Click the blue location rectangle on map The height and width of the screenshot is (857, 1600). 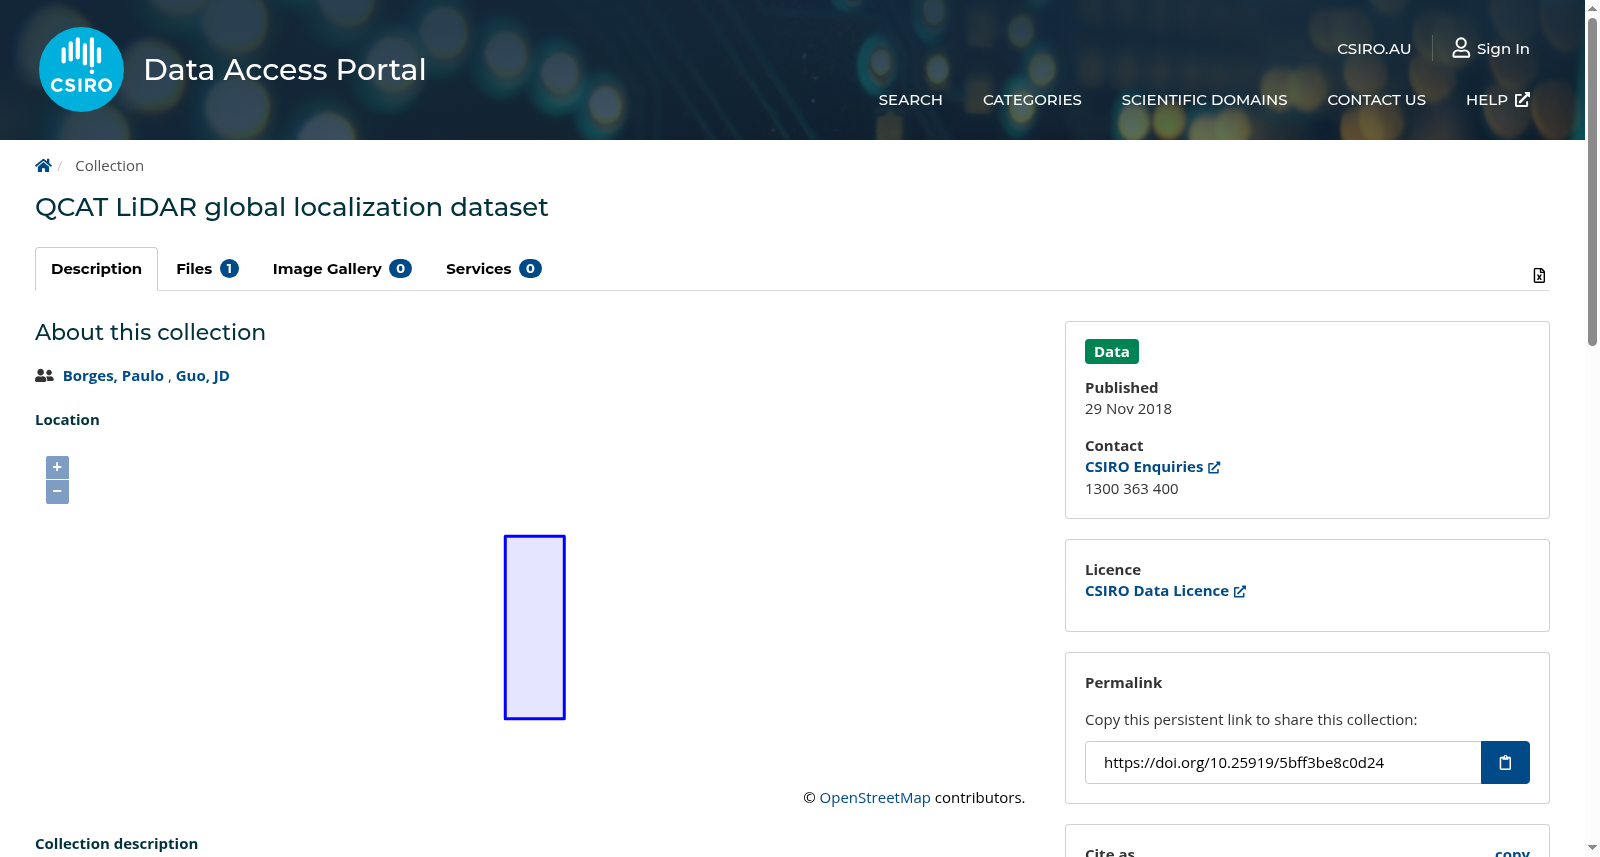pos(535,627)
